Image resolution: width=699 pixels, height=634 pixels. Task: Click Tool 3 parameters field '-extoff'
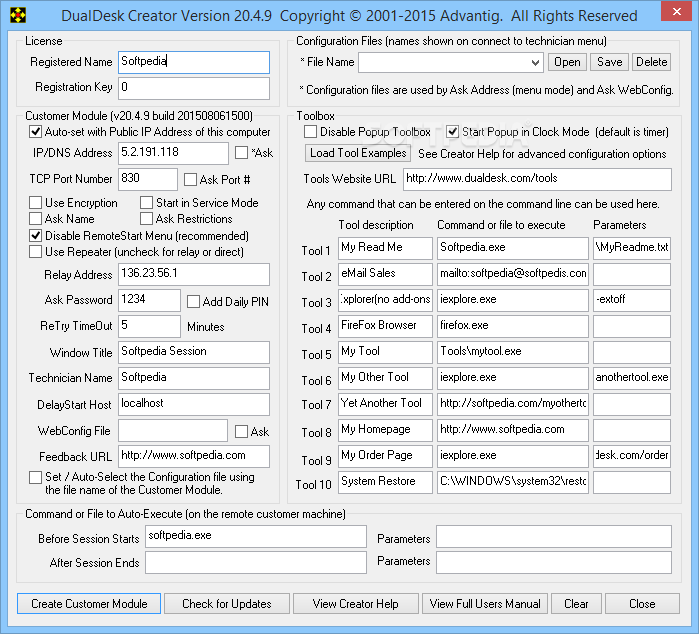632,300
